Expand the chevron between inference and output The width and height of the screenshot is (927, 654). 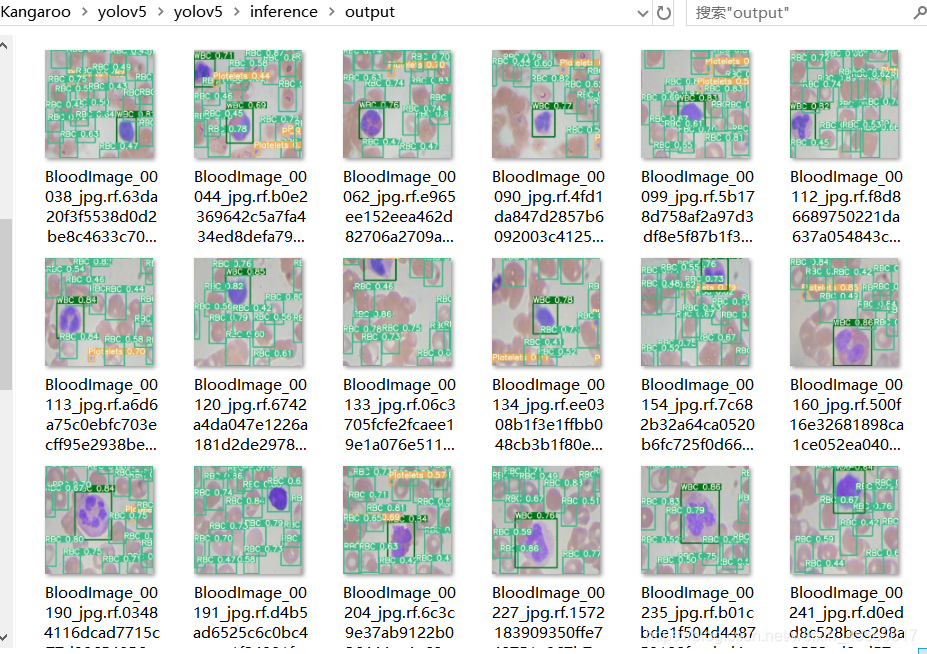[x=331, y=13]
